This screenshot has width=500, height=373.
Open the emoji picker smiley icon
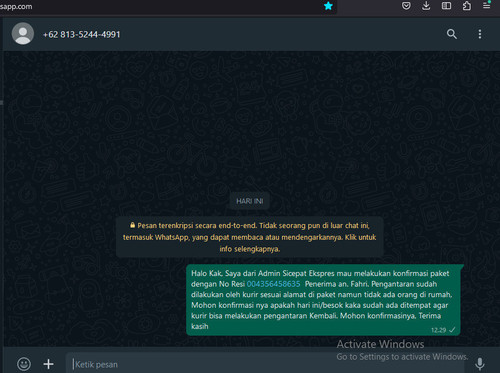coord(24,364)
